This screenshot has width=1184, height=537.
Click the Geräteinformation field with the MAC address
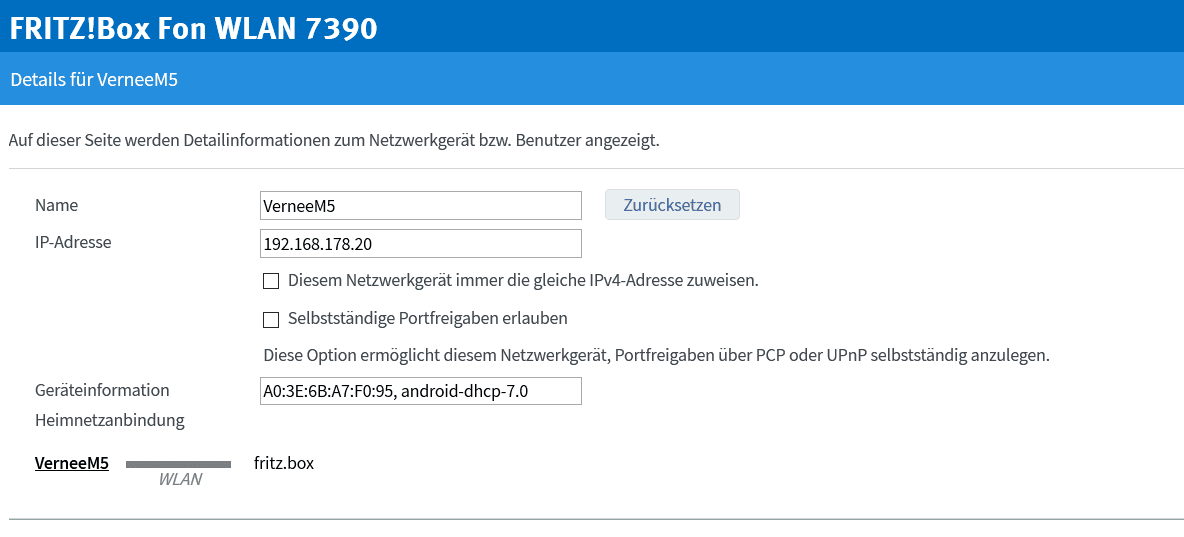tap(421, 391)
